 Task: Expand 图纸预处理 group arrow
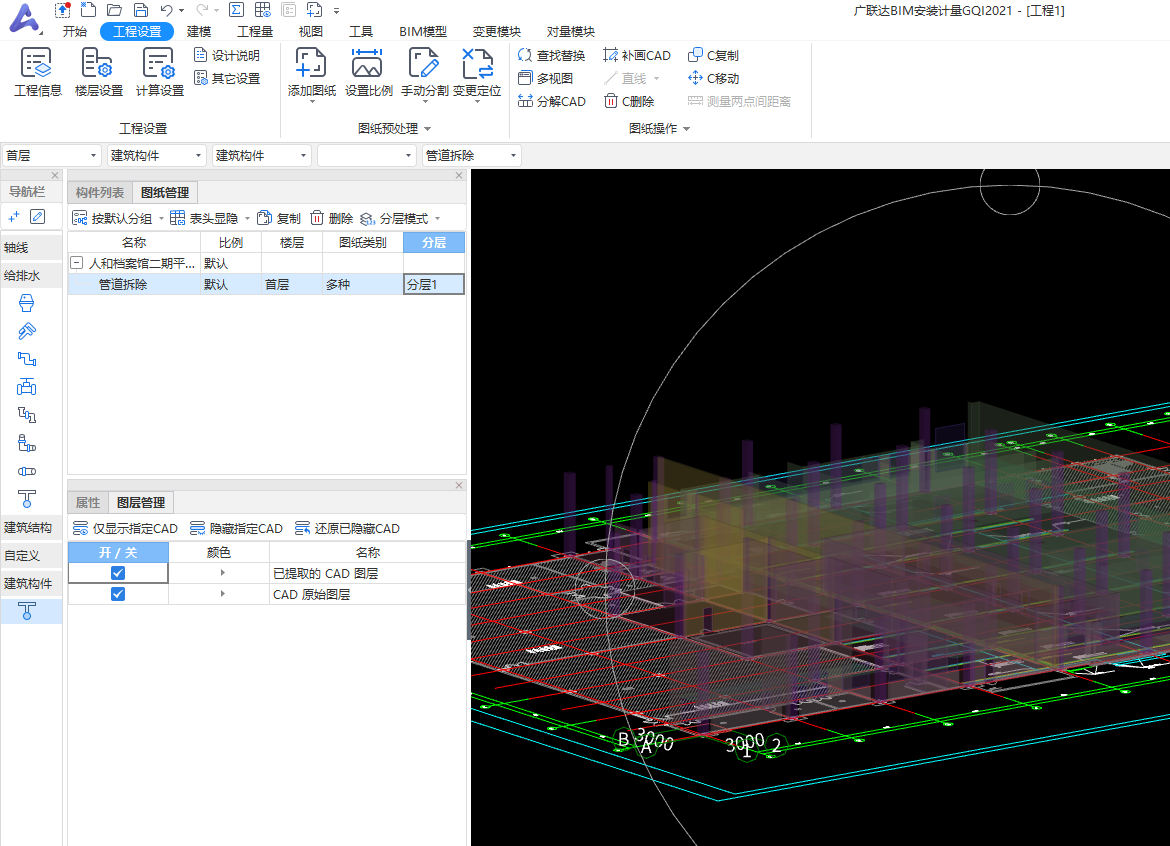(x=428, y=129)
